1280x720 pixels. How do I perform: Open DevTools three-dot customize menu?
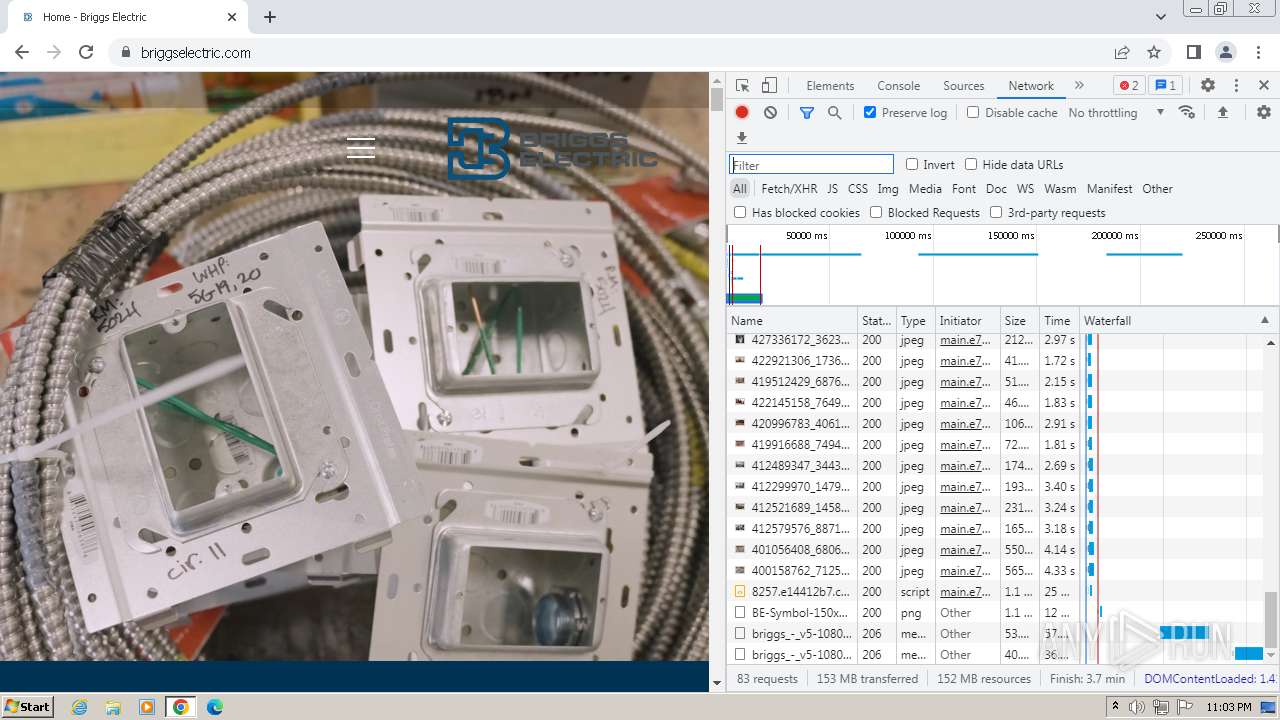click(1236, 86)
